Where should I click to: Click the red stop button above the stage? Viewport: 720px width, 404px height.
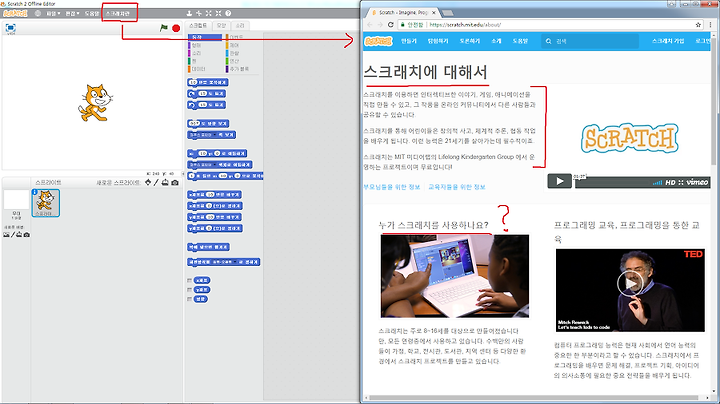coord(176,28)
